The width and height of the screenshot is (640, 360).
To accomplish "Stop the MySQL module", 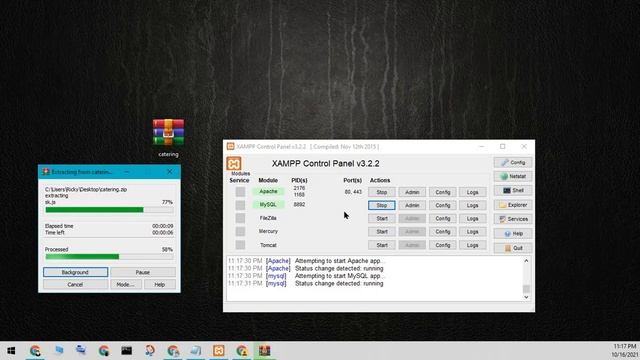I will click(x=382, y=205).
